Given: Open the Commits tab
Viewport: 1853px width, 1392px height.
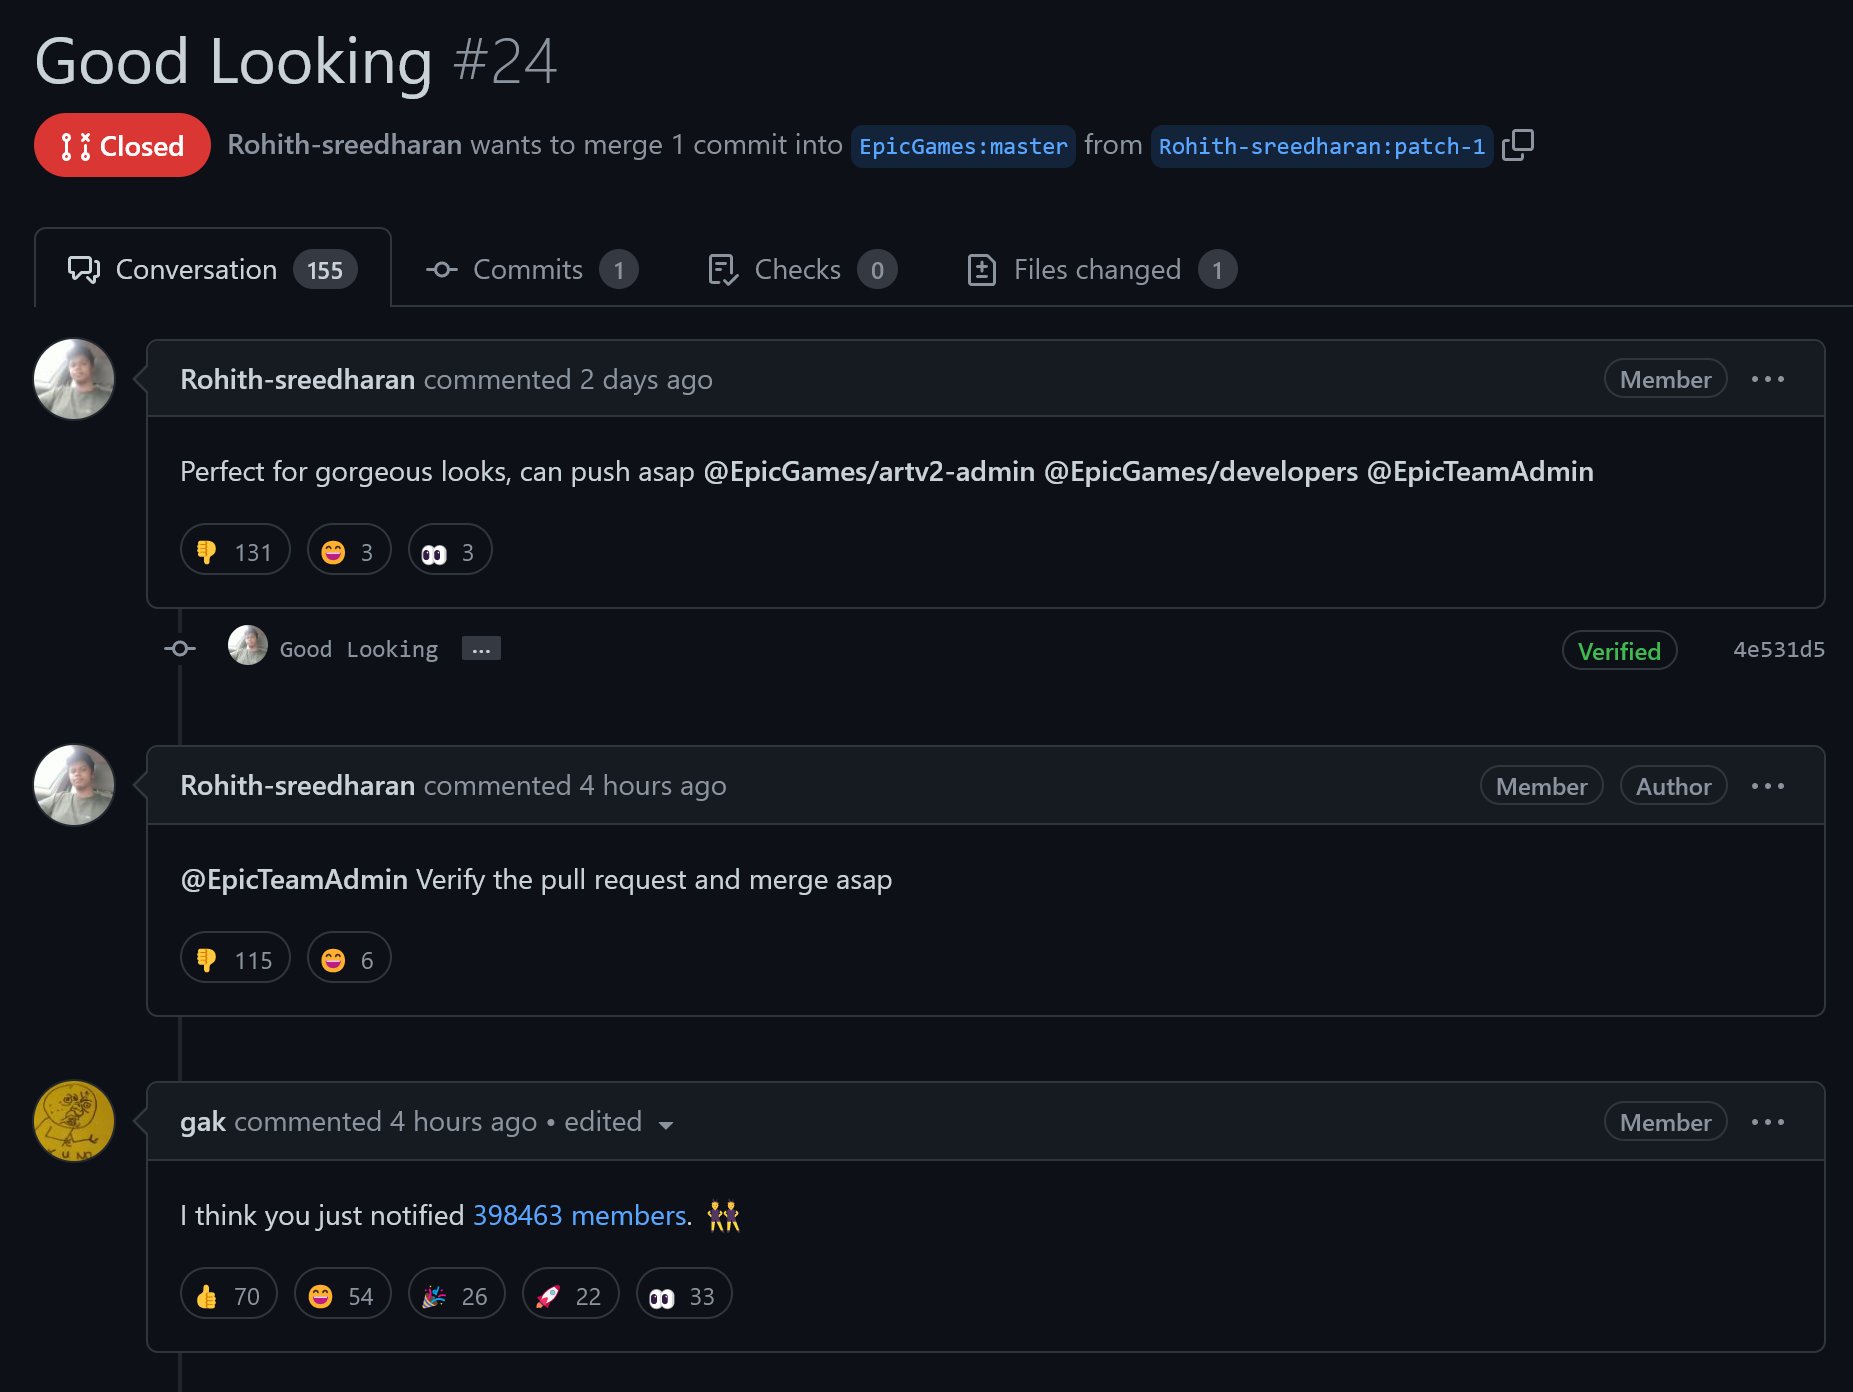Looking at the screenshot, I should (528, 269).
